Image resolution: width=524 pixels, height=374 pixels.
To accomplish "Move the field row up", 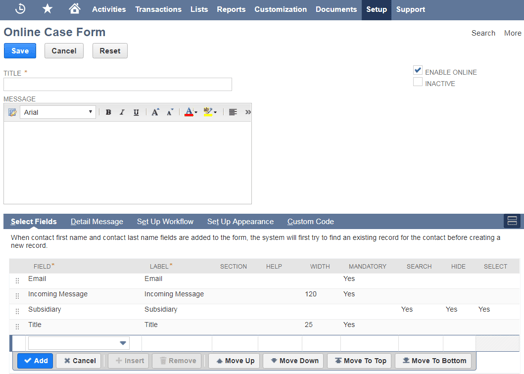I will (235, 361).
